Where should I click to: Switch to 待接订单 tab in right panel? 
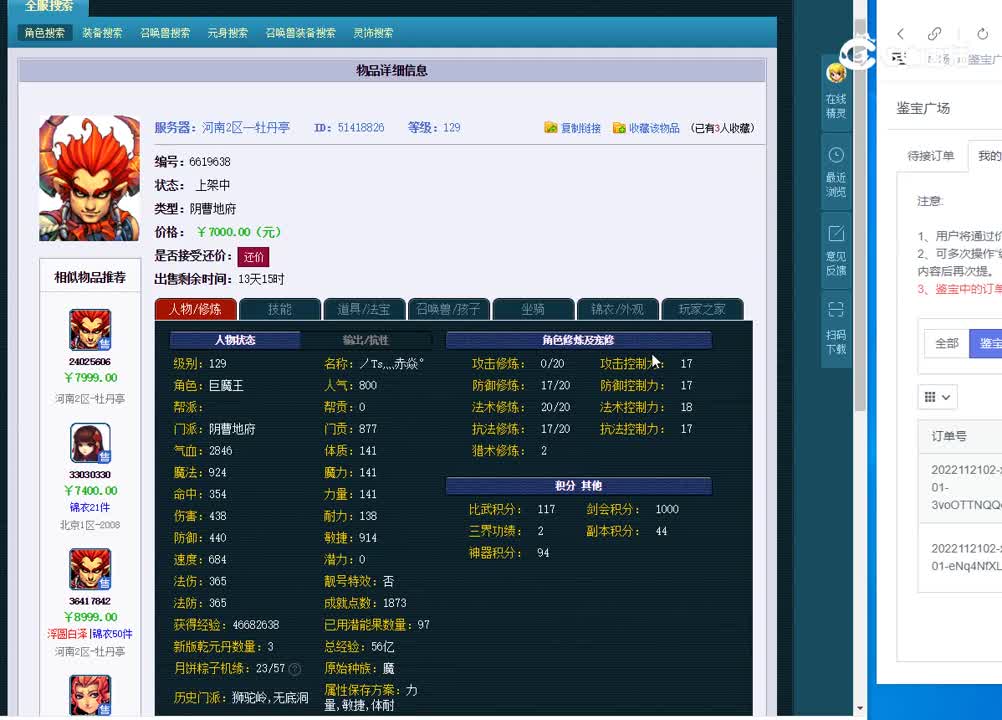tap(929, 156)
